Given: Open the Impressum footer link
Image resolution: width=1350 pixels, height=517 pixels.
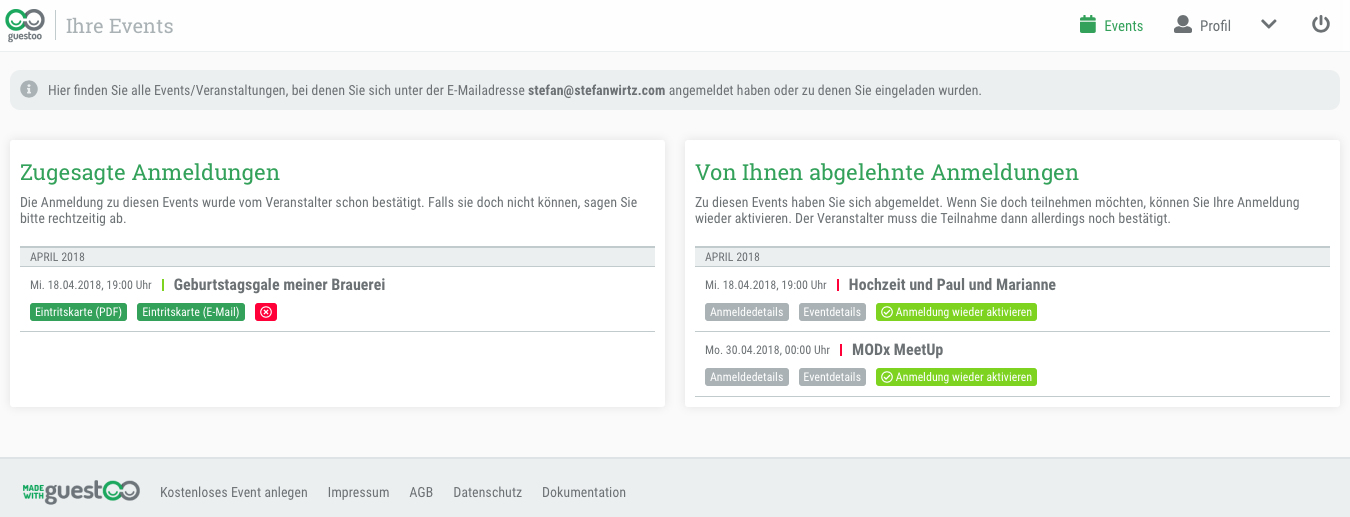Looking at the screenshot, I should point(358,492).
